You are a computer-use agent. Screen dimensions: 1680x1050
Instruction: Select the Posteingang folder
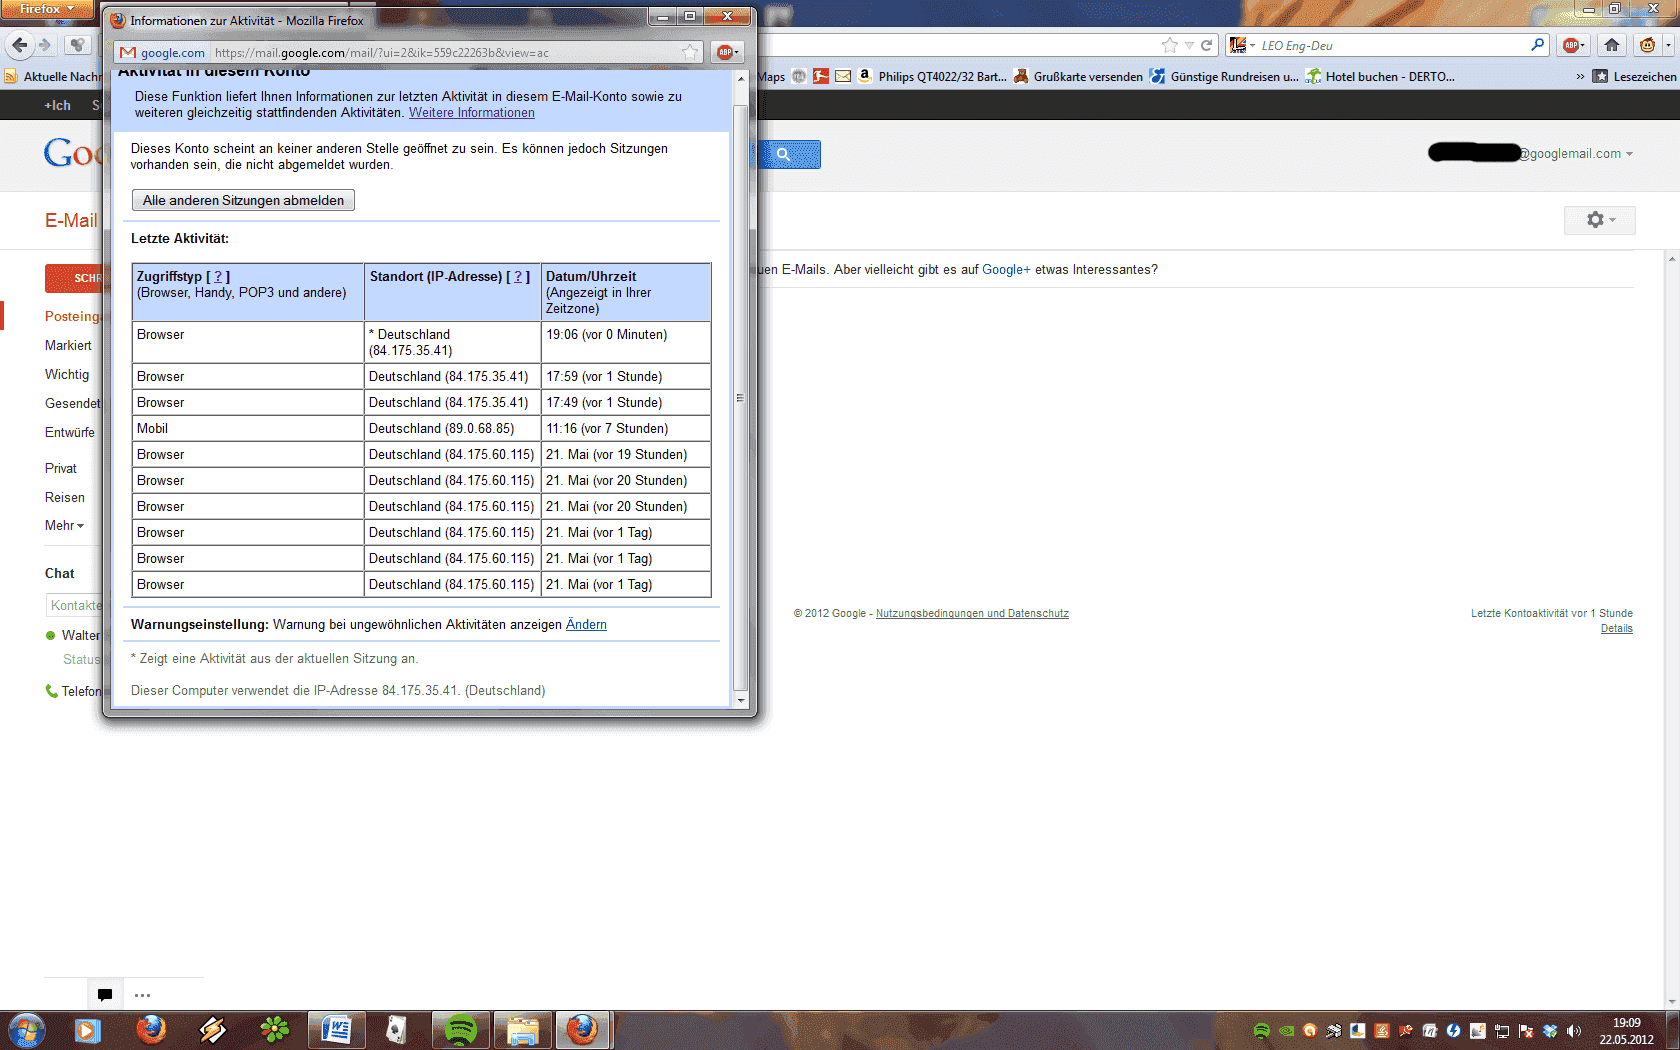tap(72, 316)
